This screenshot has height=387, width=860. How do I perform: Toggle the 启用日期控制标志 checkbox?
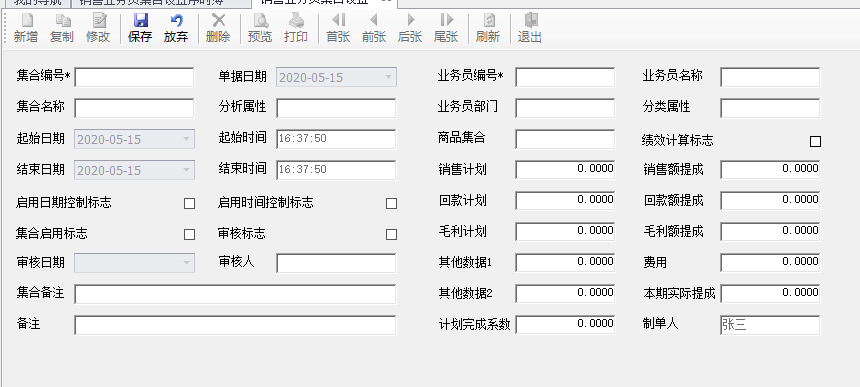point(189,203)
